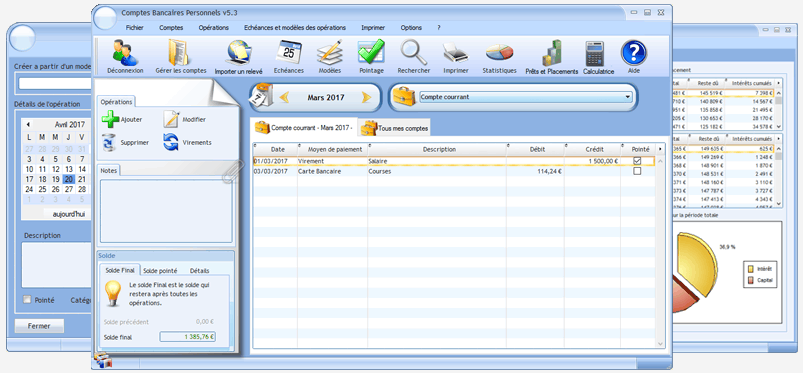Click the transactions table scroll down arrow

(660, 344)
